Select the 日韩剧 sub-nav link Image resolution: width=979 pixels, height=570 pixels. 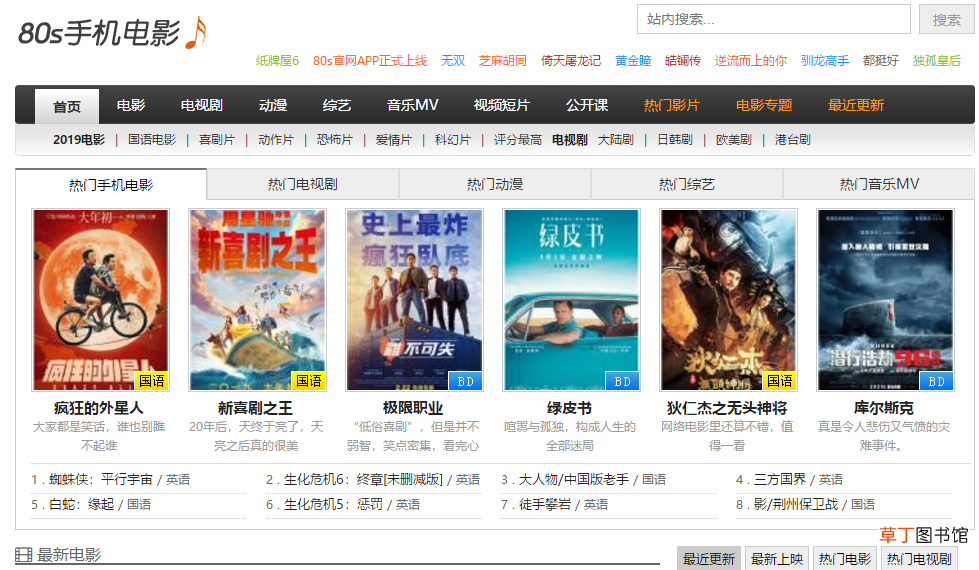675,140
